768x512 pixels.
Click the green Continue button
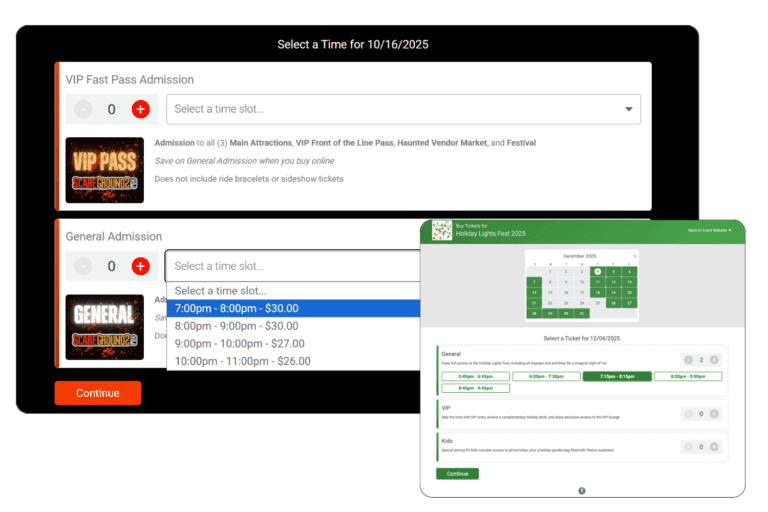tap(457, 473)
